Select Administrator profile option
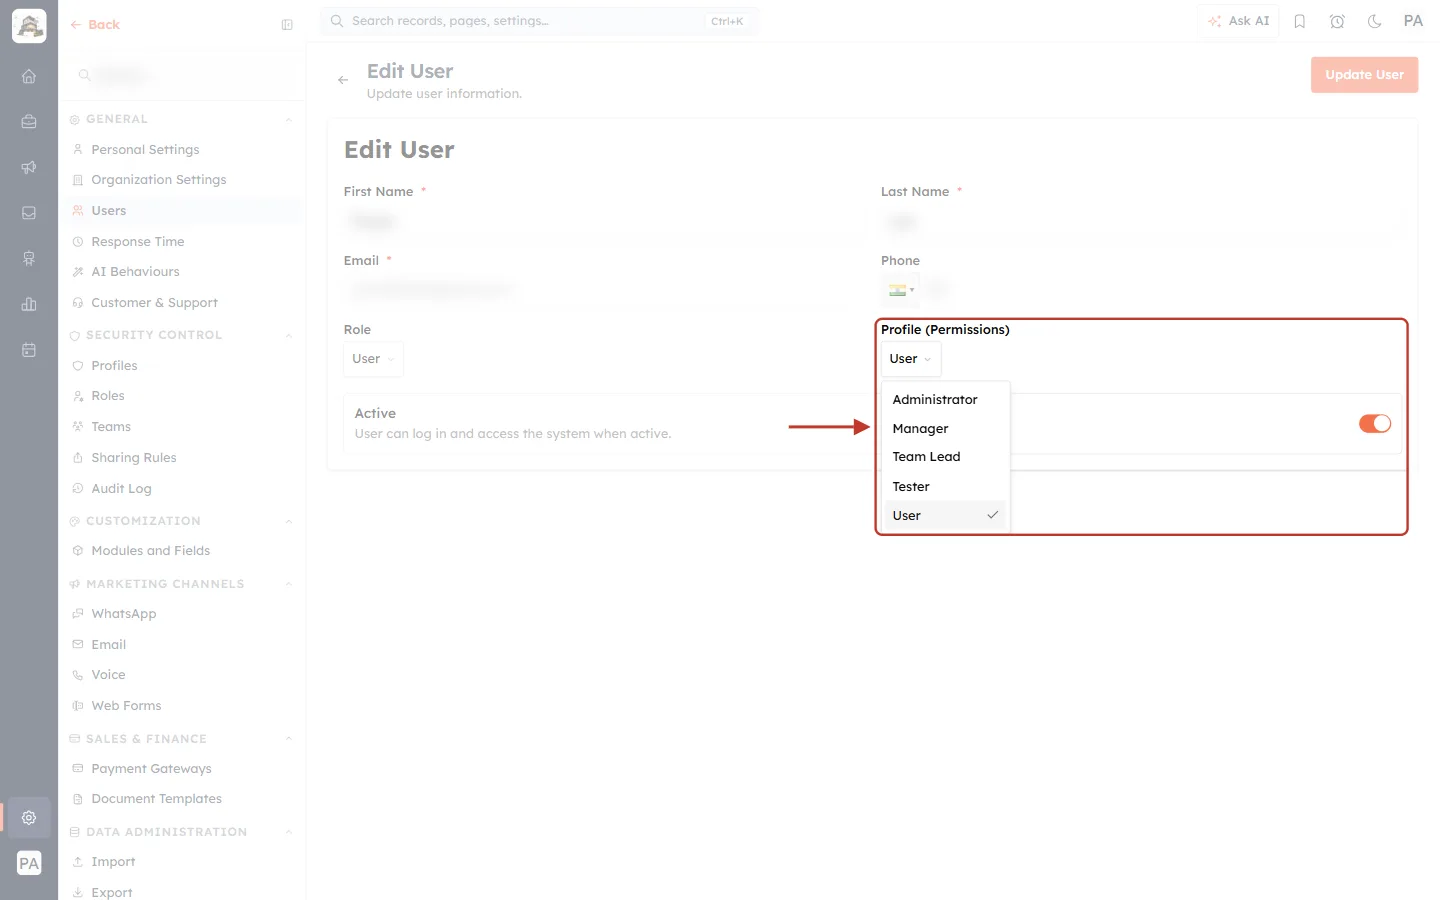This screenshot has width=1440, height=900. coord(945,400)
